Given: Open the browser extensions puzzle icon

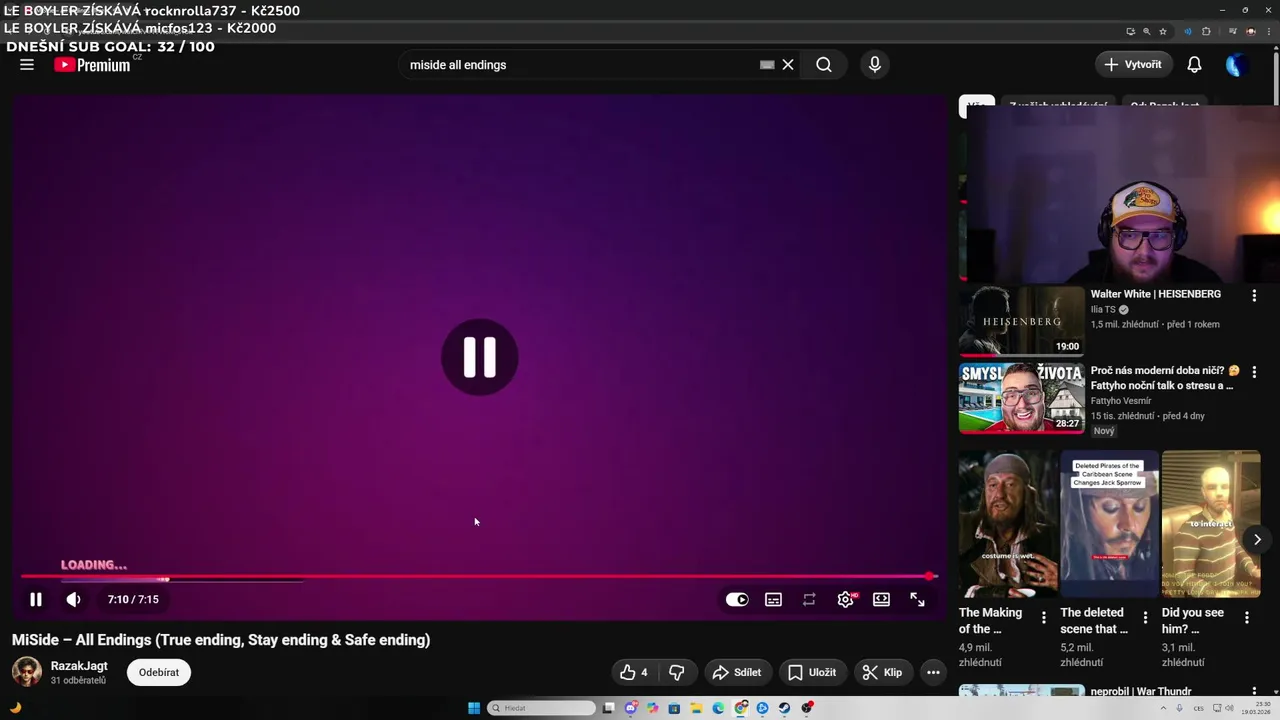Looking at the screenshot, I should (1206, 31).
